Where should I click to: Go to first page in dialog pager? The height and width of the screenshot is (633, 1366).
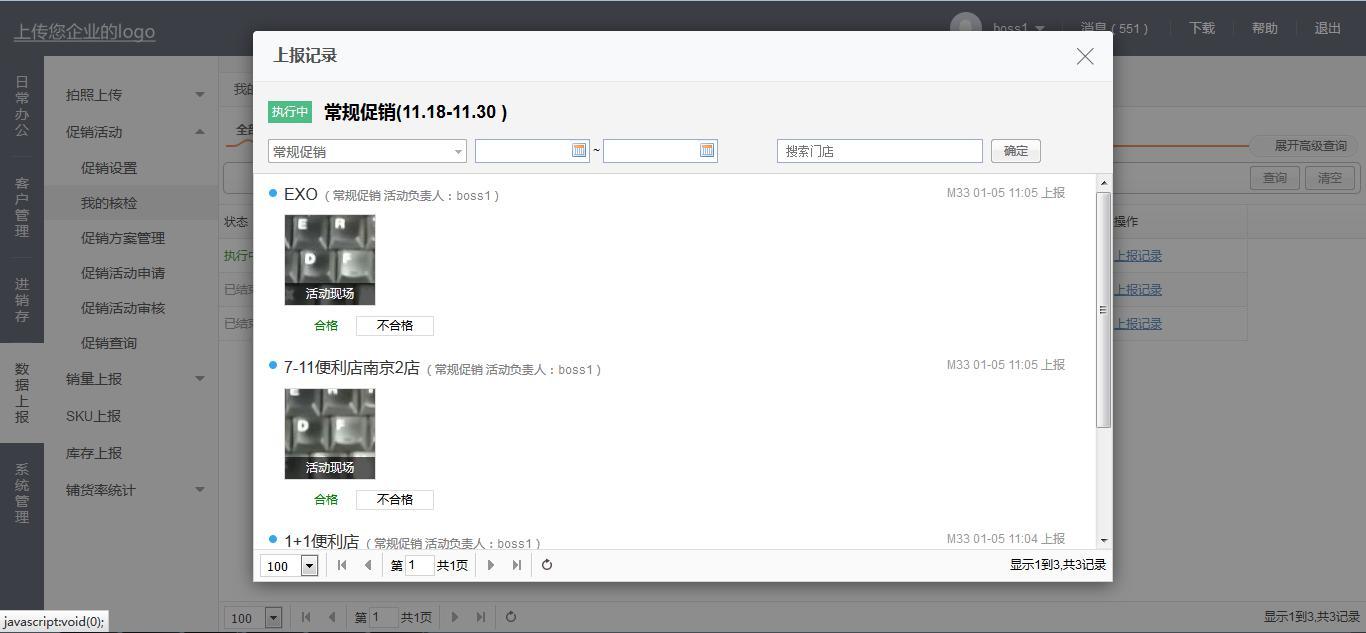[342, 565]
